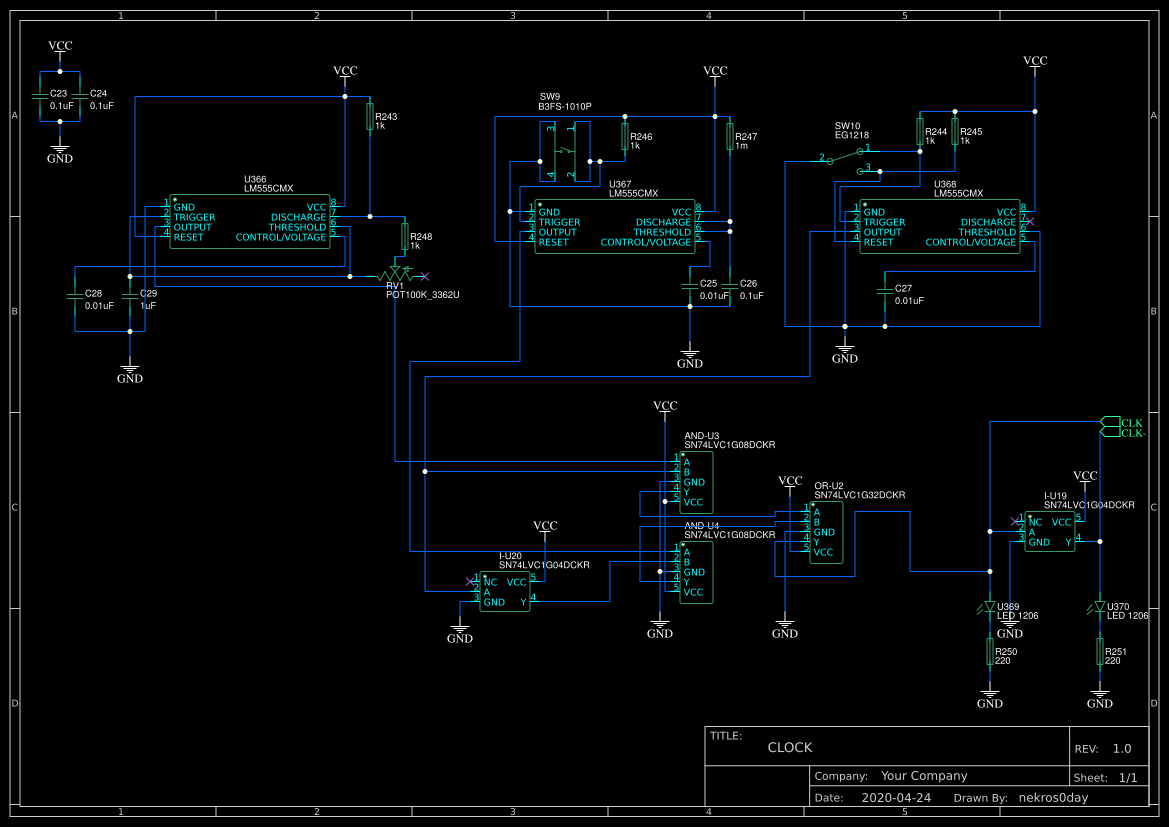
Task: Select the U366 LM555CMX timer symbol
Action: 248,222
